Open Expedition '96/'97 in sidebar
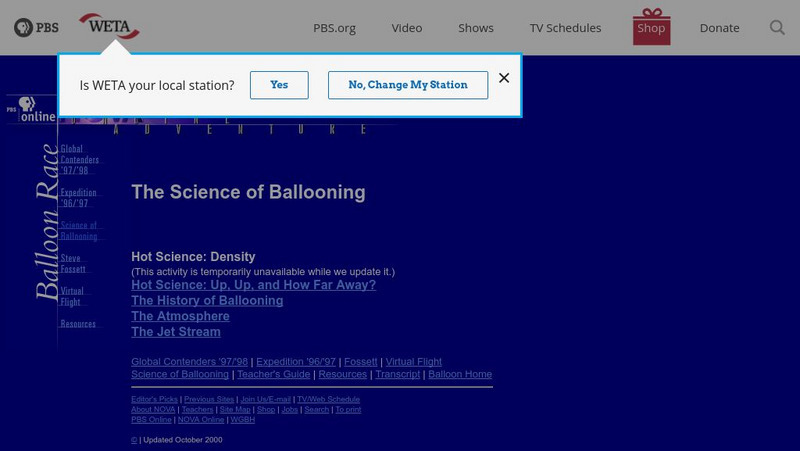 point(78,197)
